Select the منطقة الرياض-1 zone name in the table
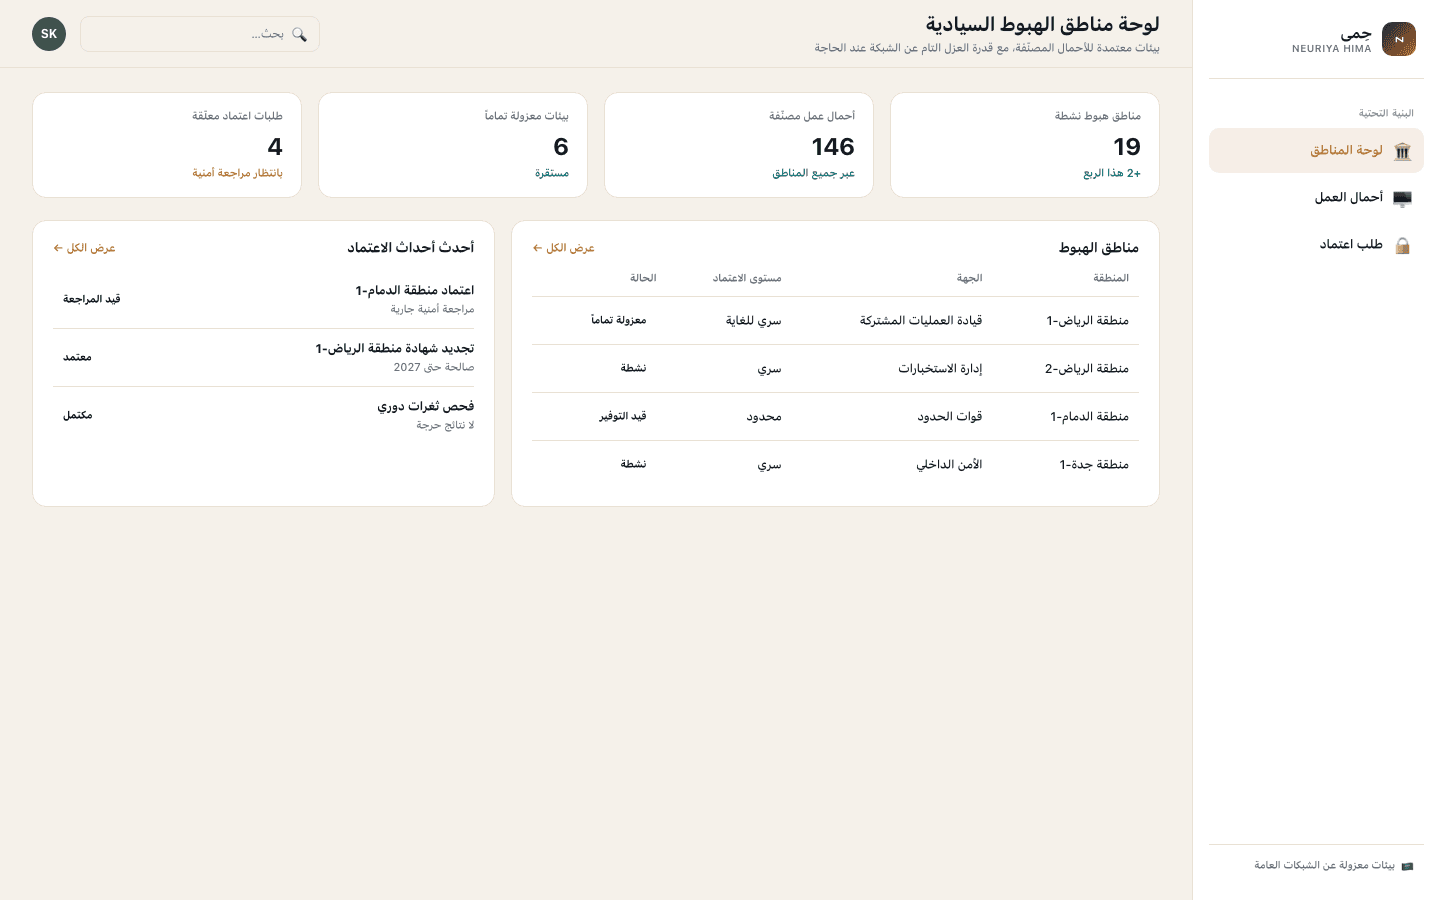 tap(1087, 321)
